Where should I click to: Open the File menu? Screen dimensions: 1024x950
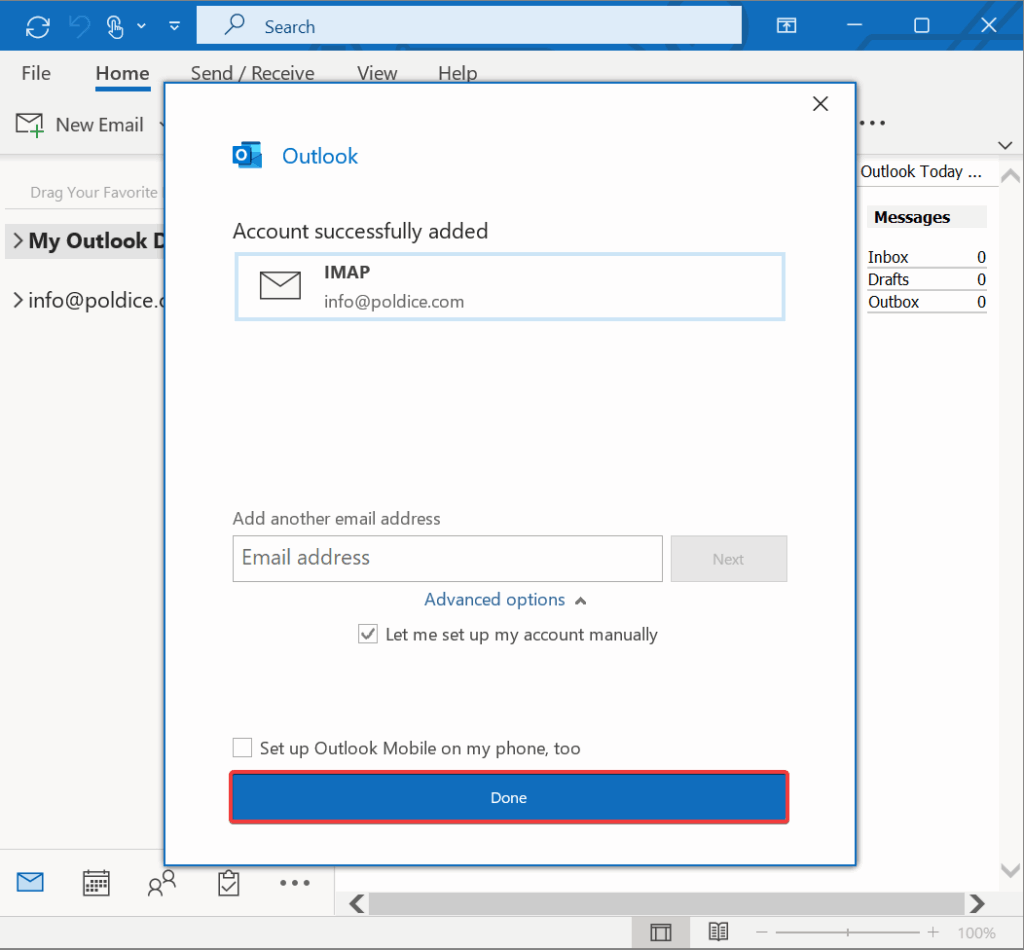36,73
